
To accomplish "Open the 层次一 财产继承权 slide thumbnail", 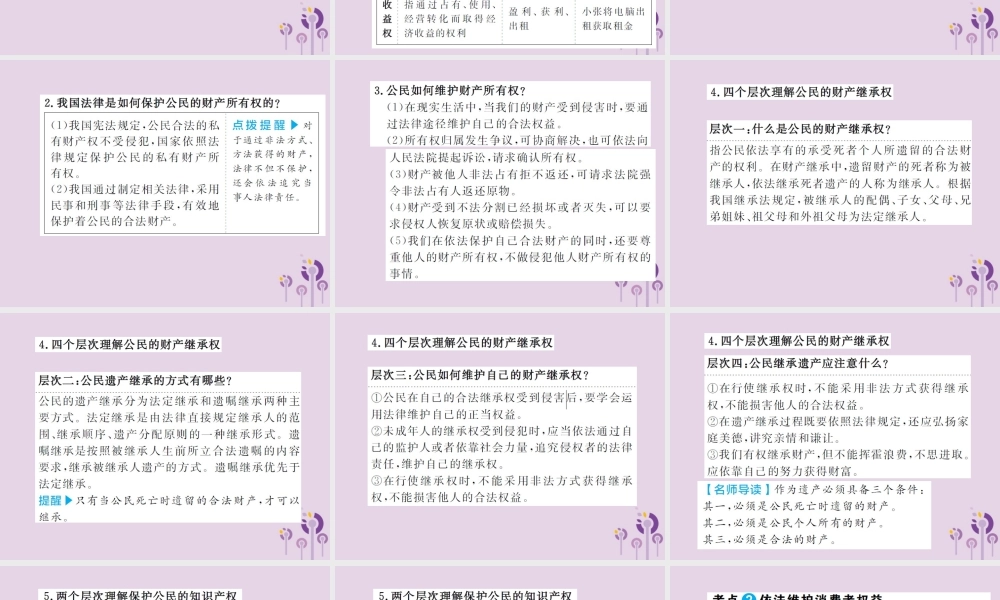I will [x=835, y=183].
